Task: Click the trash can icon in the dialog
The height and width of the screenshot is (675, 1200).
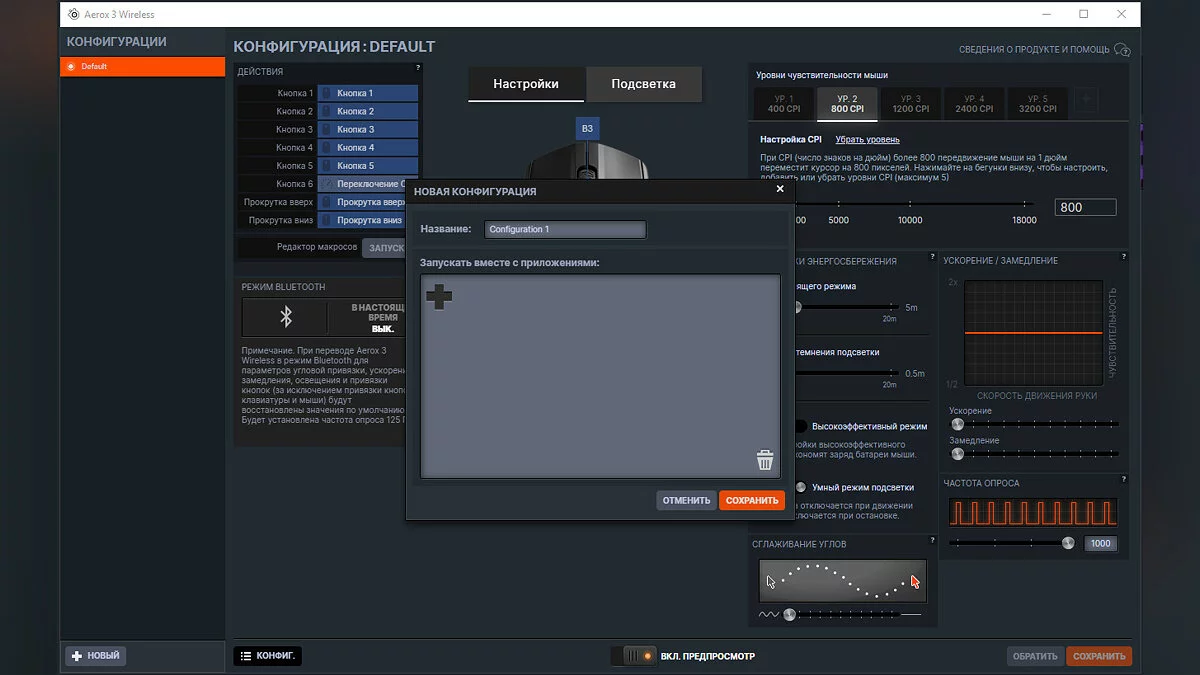Action: [765, 460]
